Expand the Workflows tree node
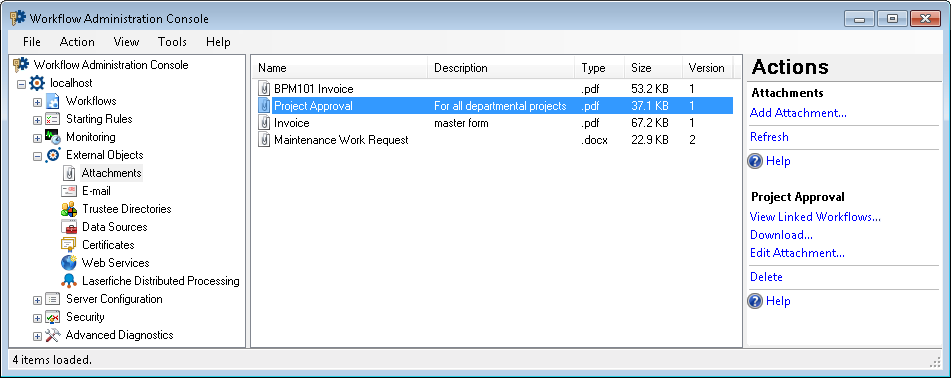951x378 pixels. [x=37, y=102]
